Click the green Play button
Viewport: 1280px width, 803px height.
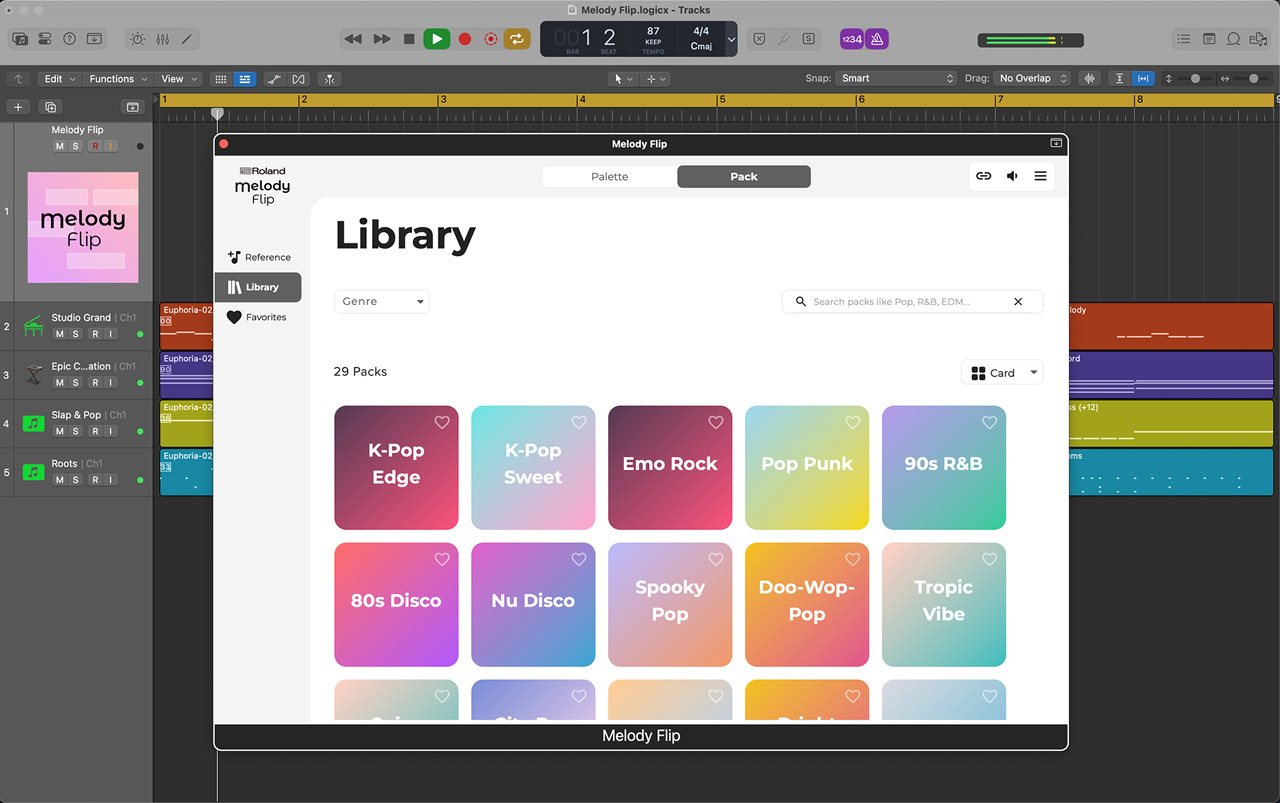(436, 39)
